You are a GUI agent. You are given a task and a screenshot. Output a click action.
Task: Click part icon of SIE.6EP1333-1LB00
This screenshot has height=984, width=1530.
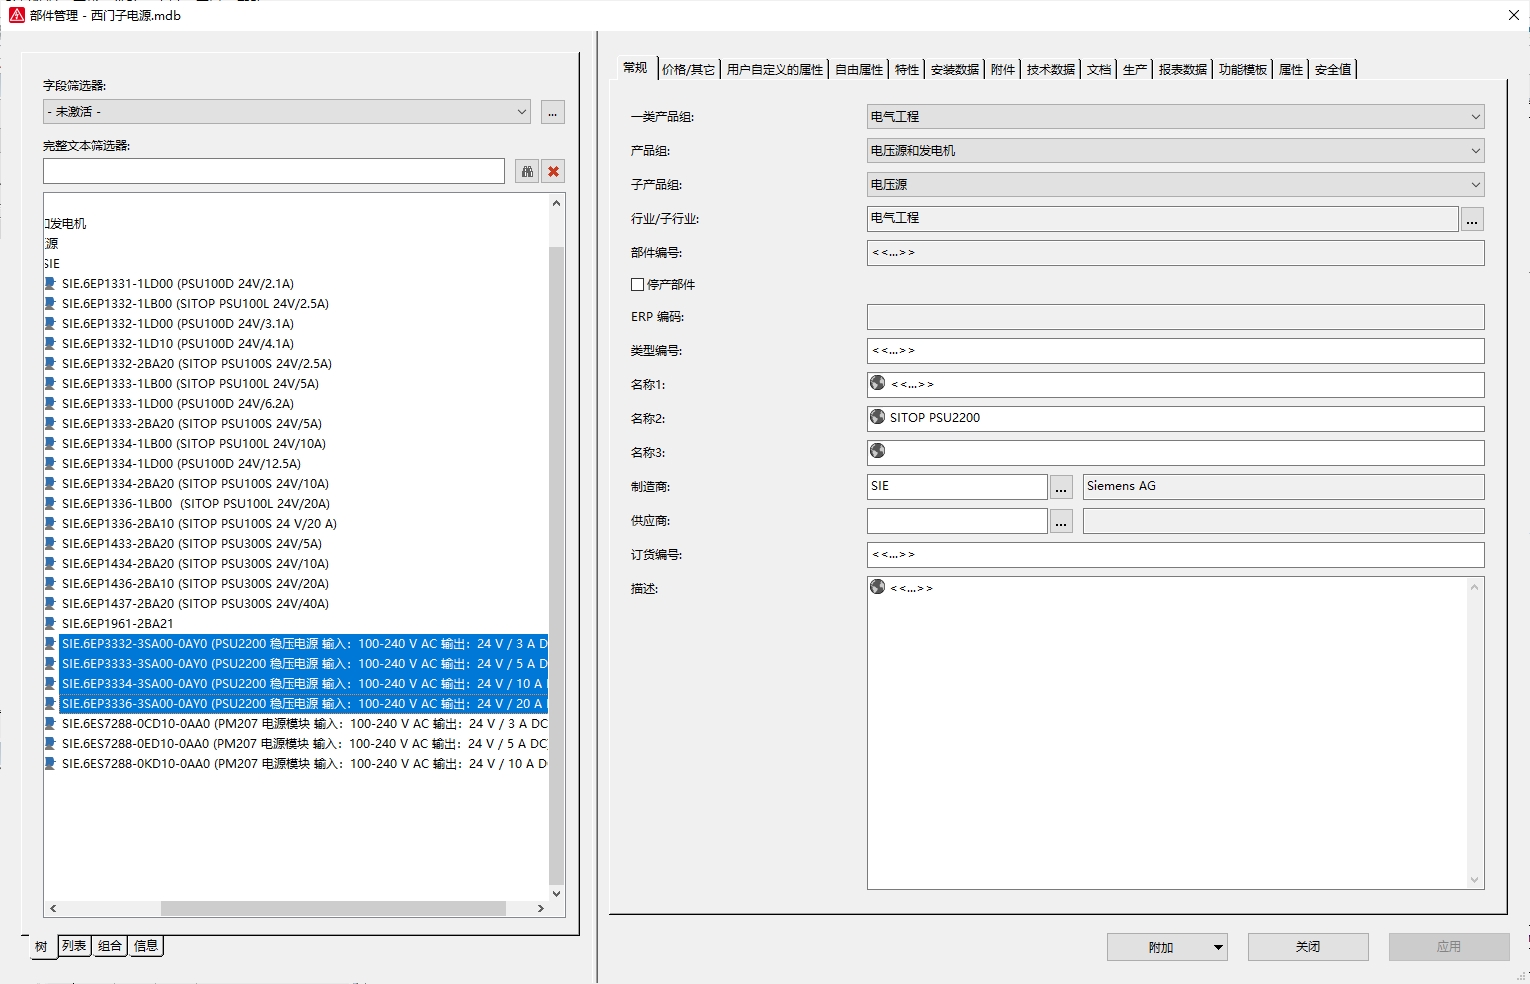[x=50, y=383]
